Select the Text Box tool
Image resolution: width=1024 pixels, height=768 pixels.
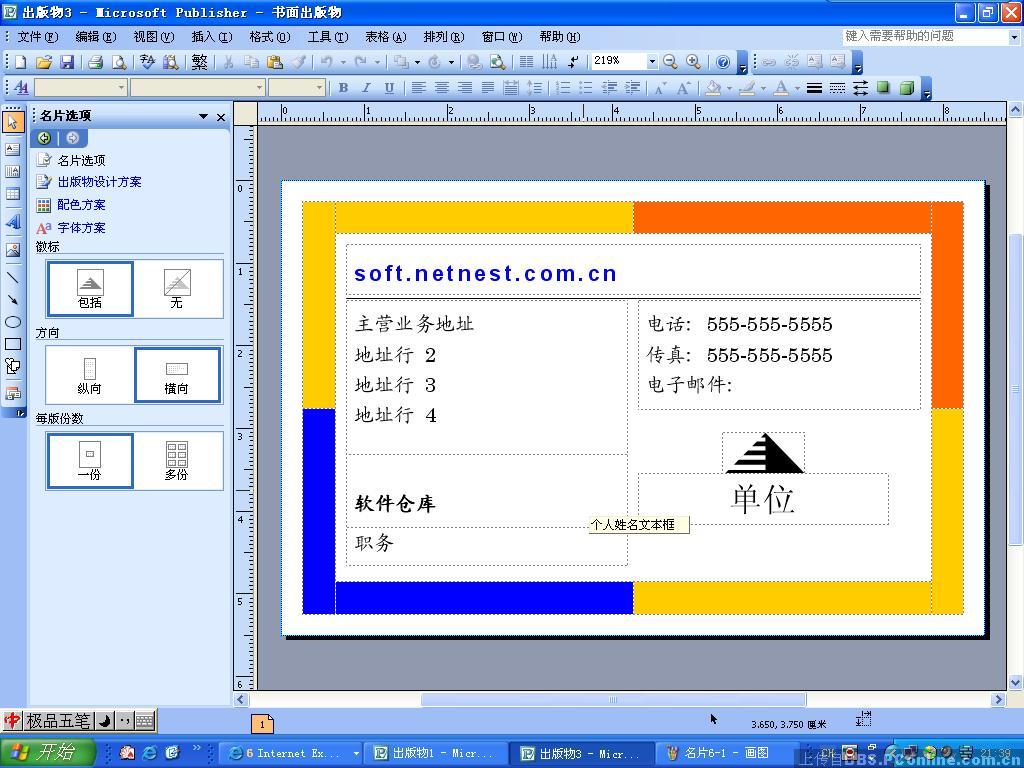(12, 149)
